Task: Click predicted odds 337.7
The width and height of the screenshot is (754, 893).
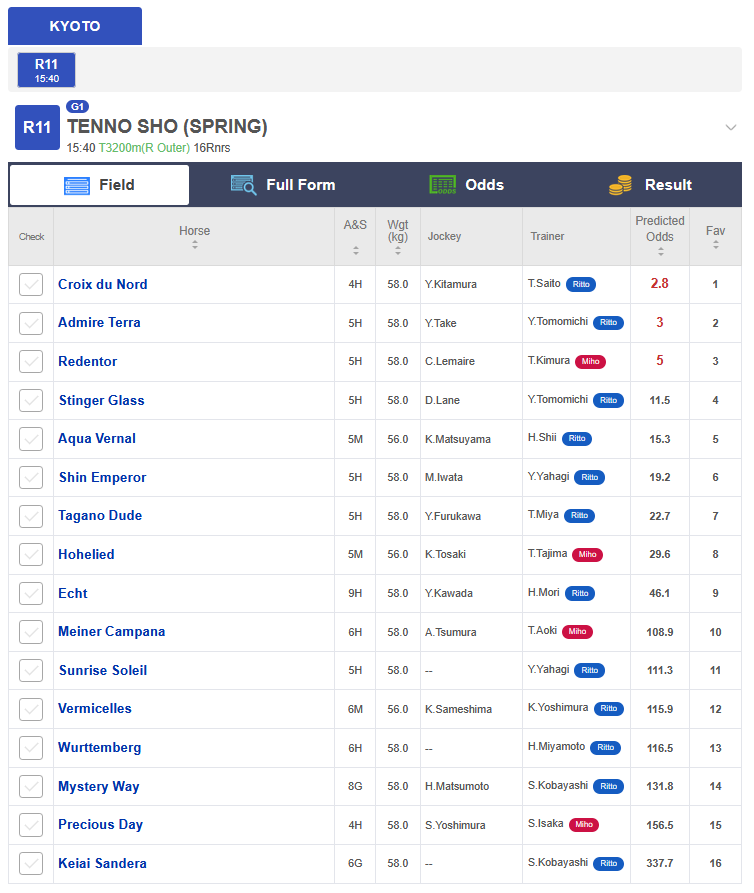Action: tap(659, 863)
